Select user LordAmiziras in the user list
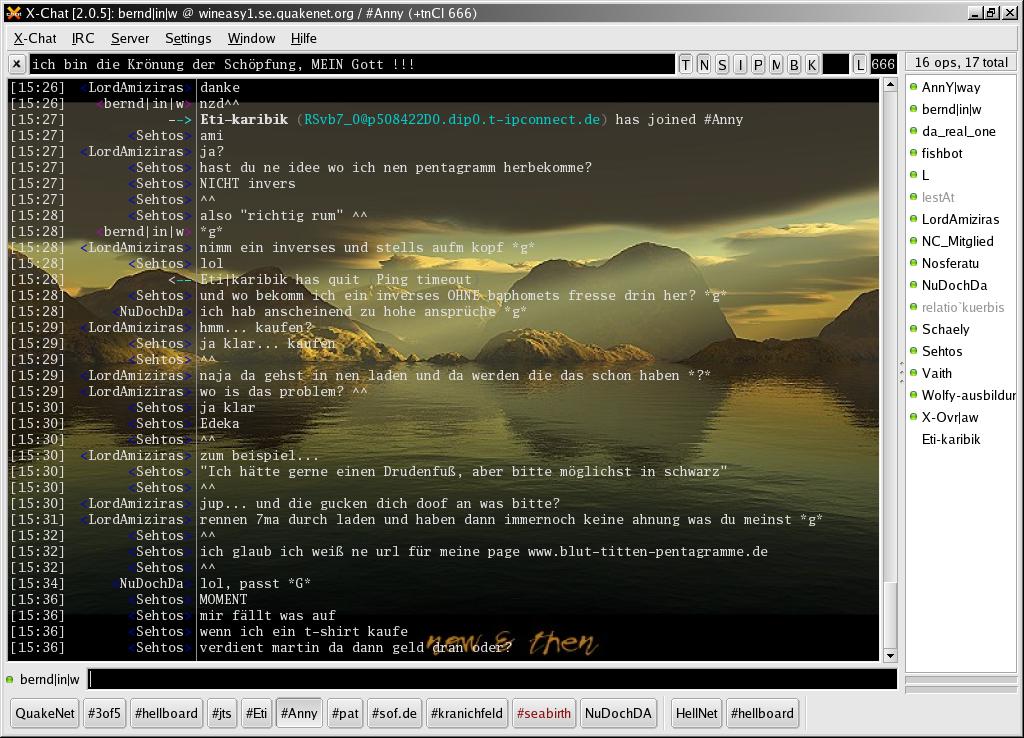The width and height of the screenshot is (1024, 738). click(960, 219)
